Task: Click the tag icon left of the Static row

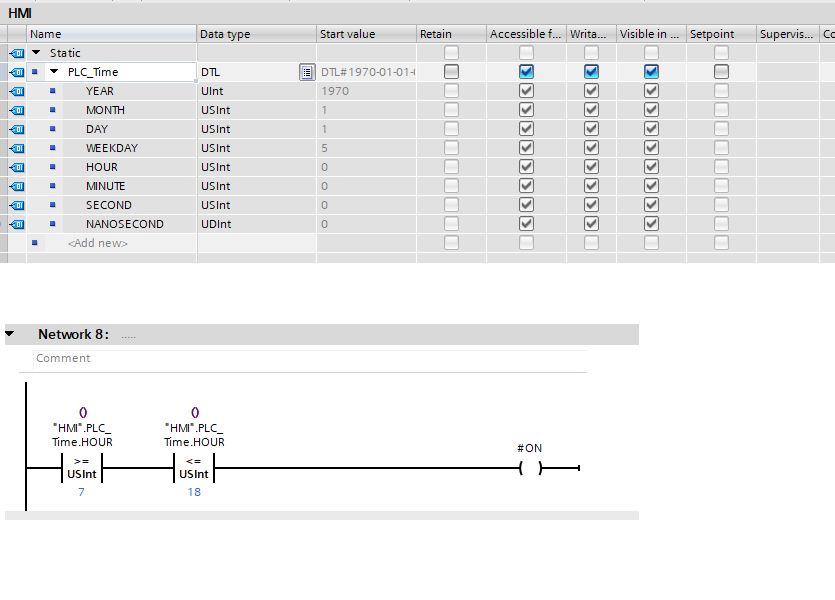Action: click(17, 53)
